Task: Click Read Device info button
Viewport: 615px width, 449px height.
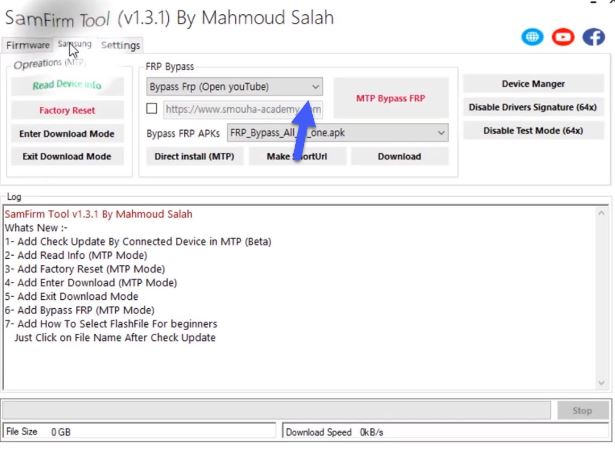Action: [x=67, y=85]
